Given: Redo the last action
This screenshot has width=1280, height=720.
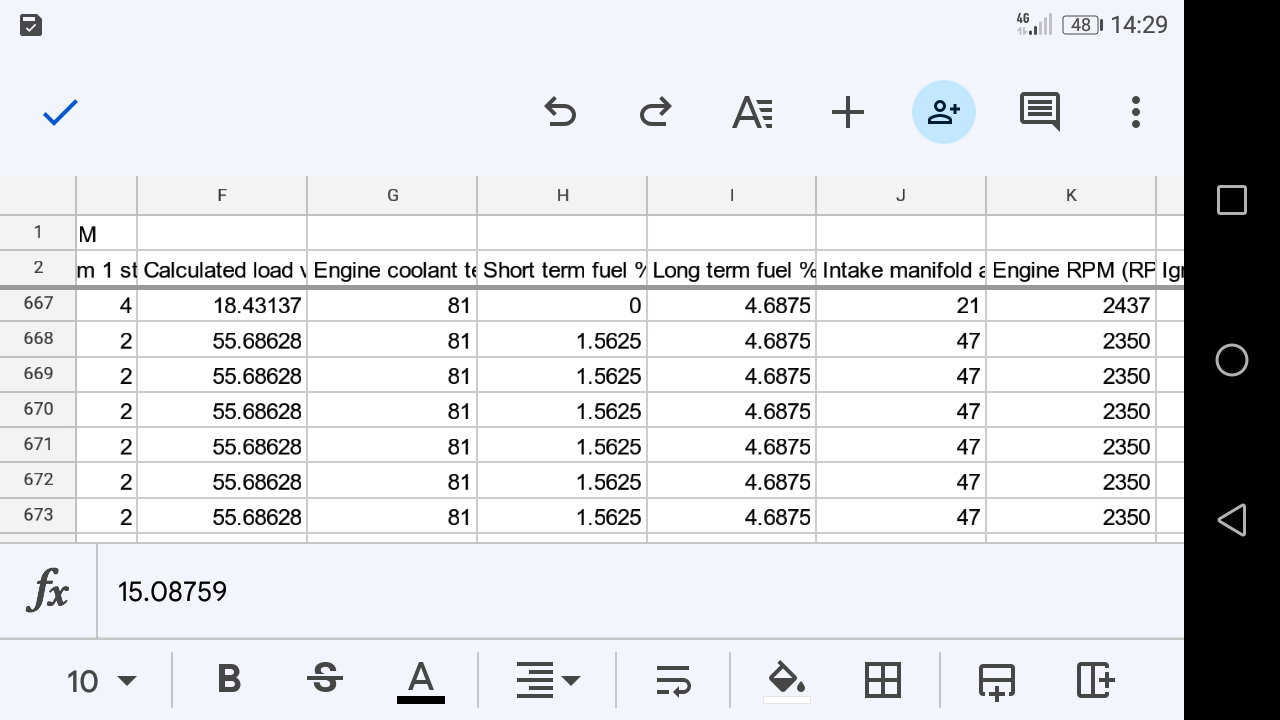Looking at the screenshot, I should [x=655, y=112].
